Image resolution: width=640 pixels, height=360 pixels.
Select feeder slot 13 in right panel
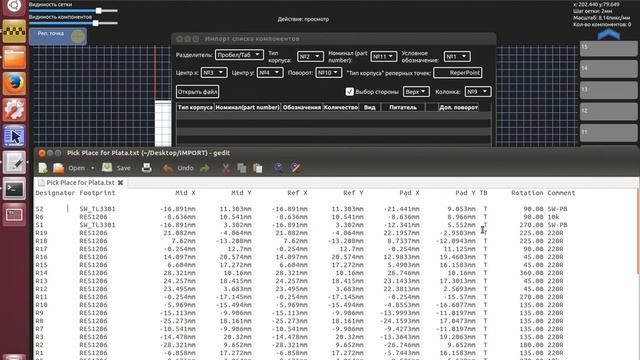[x=608, y=90]
